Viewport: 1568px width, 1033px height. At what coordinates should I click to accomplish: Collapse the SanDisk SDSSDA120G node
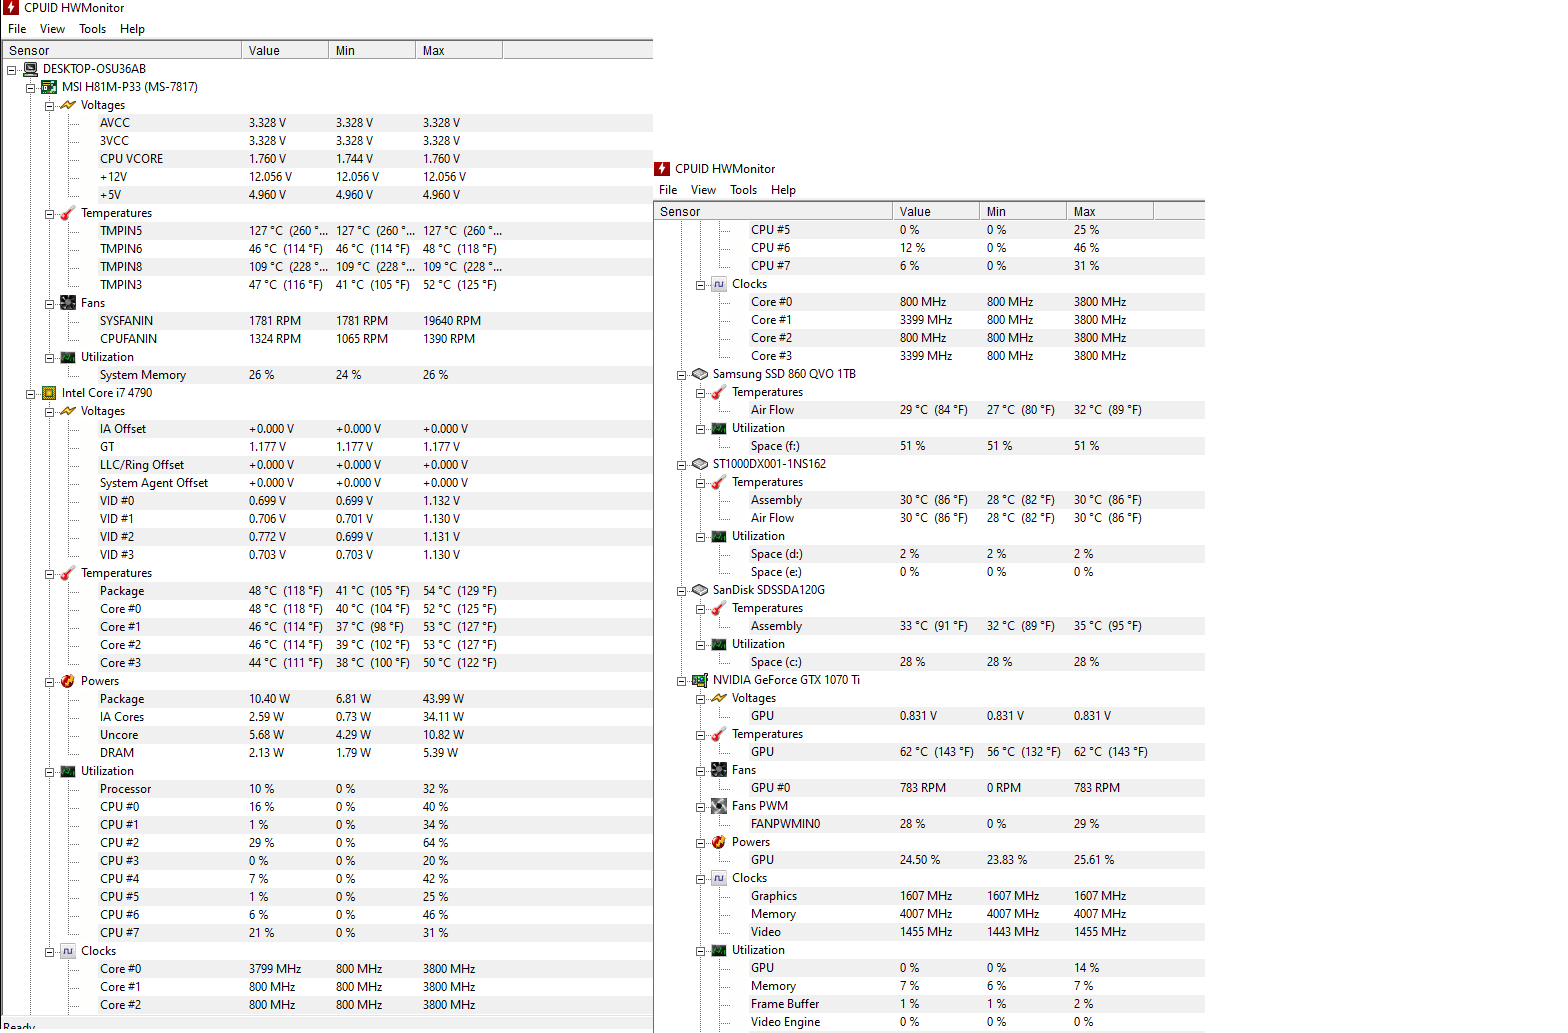(x=682, y=591)
